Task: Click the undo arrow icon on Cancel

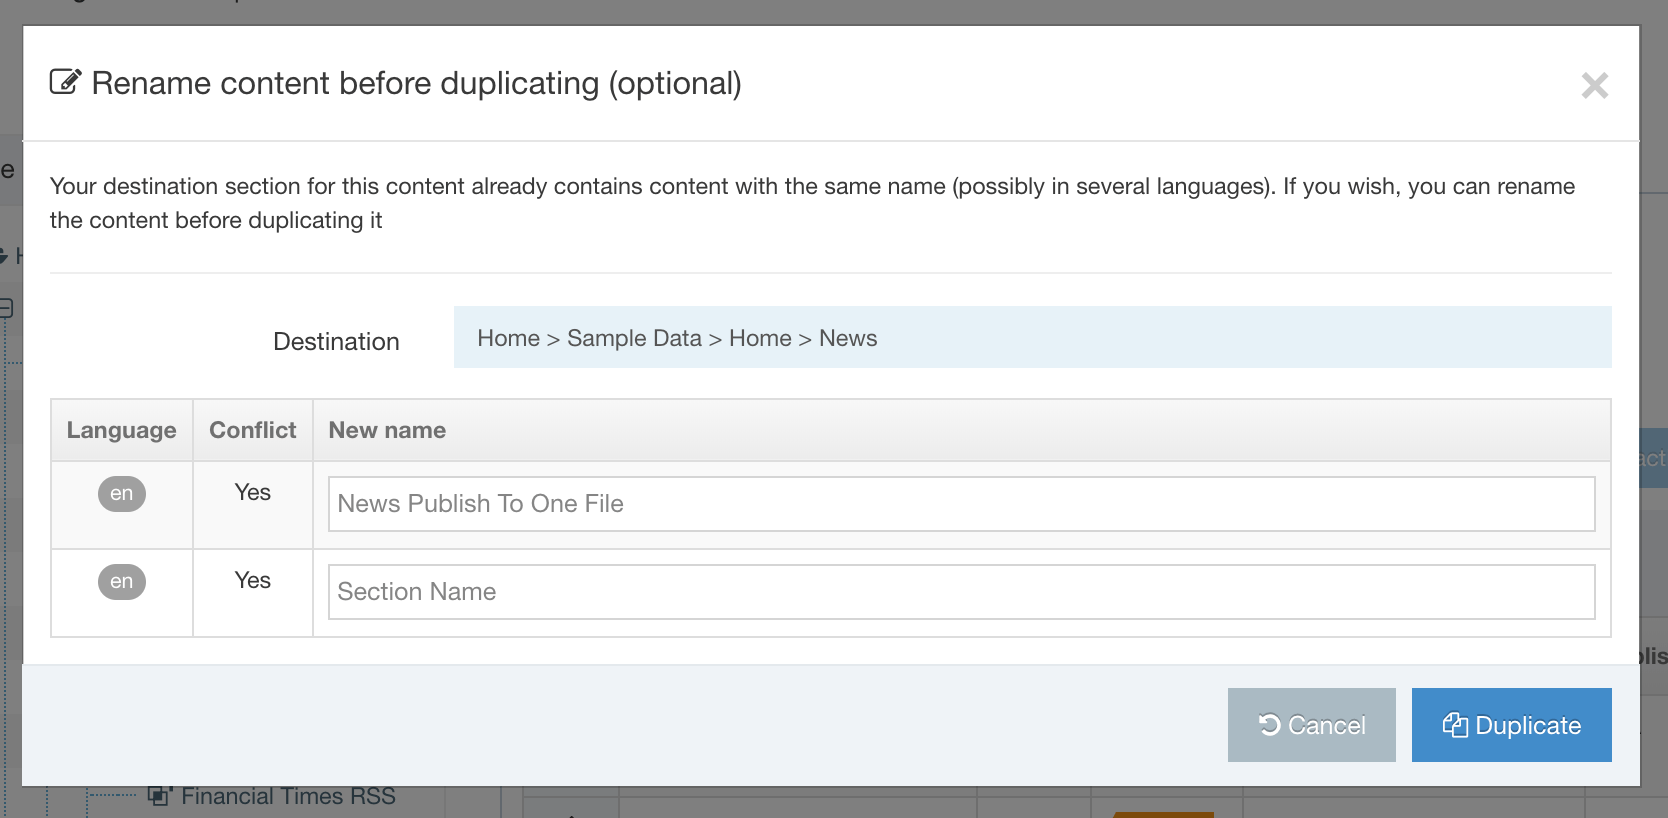Action: point(1269,725)
